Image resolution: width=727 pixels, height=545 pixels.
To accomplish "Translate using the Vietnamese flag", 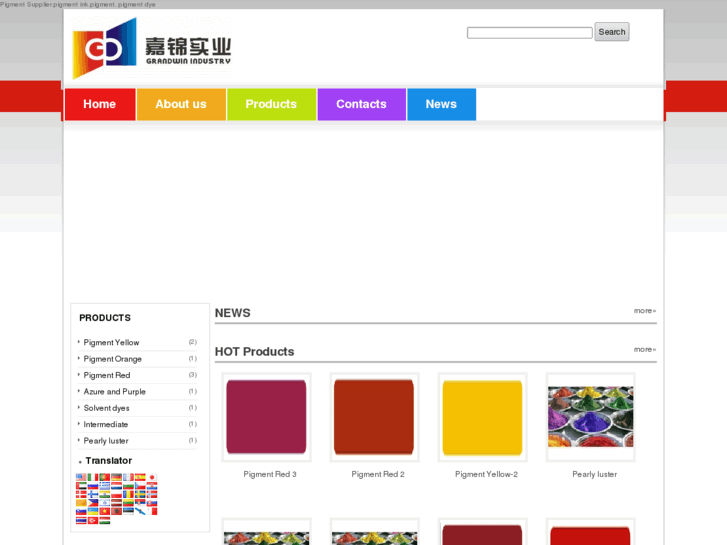I will 105,511.
